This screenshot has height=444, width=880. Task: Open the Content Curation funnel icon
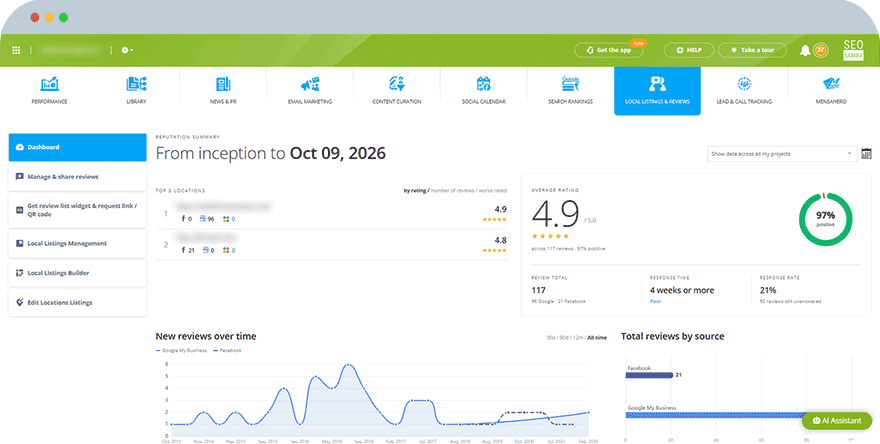(397, 84)
